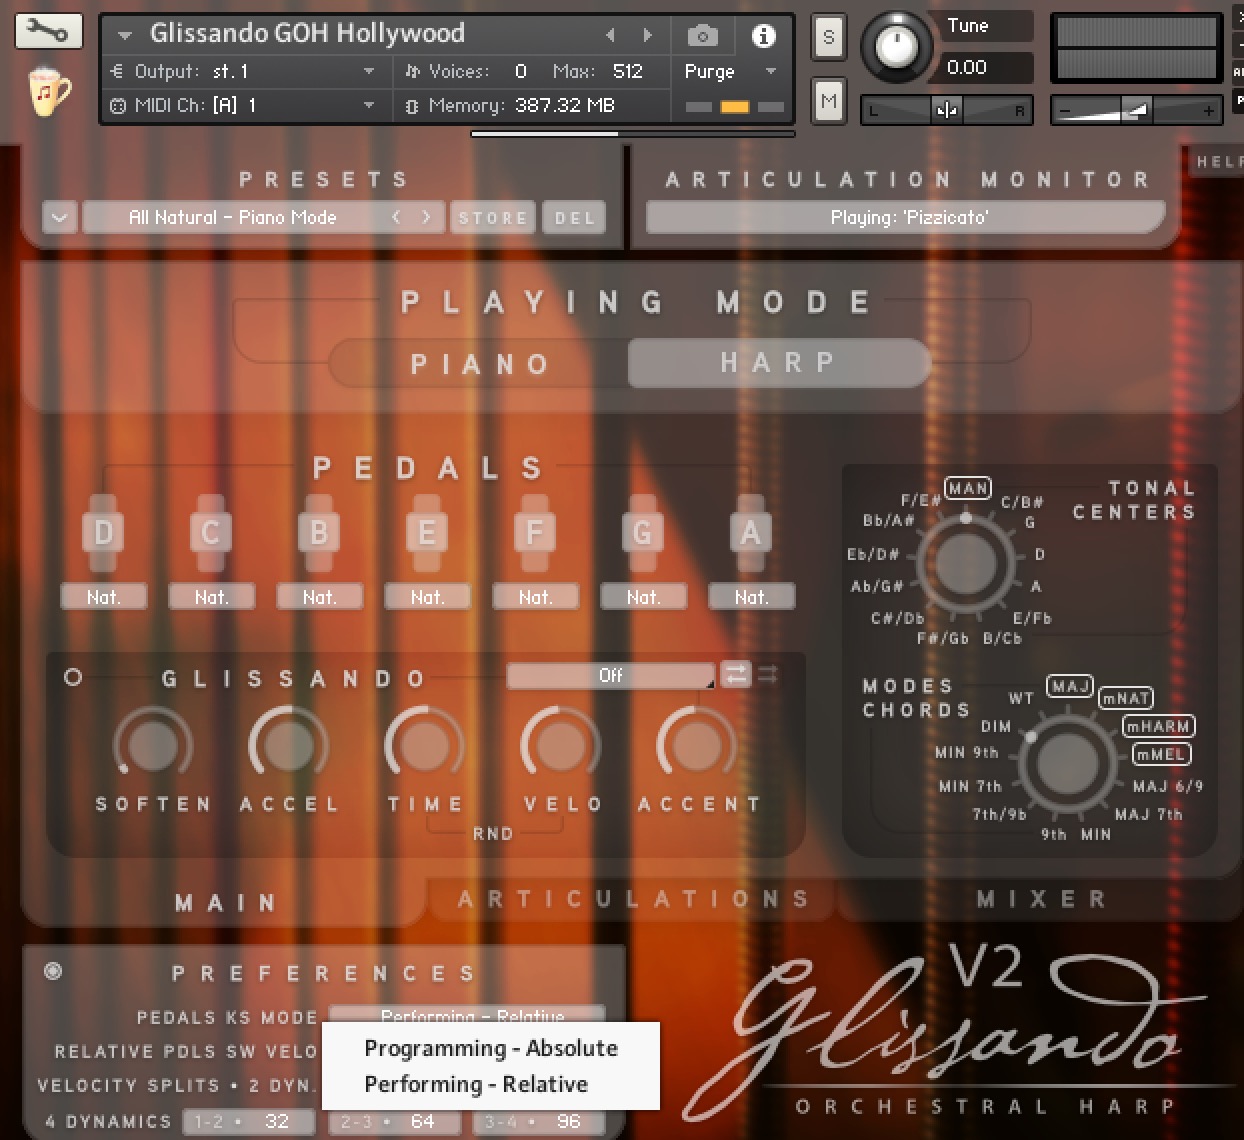Click the Articulation Monitor display

tap(903, 217)
